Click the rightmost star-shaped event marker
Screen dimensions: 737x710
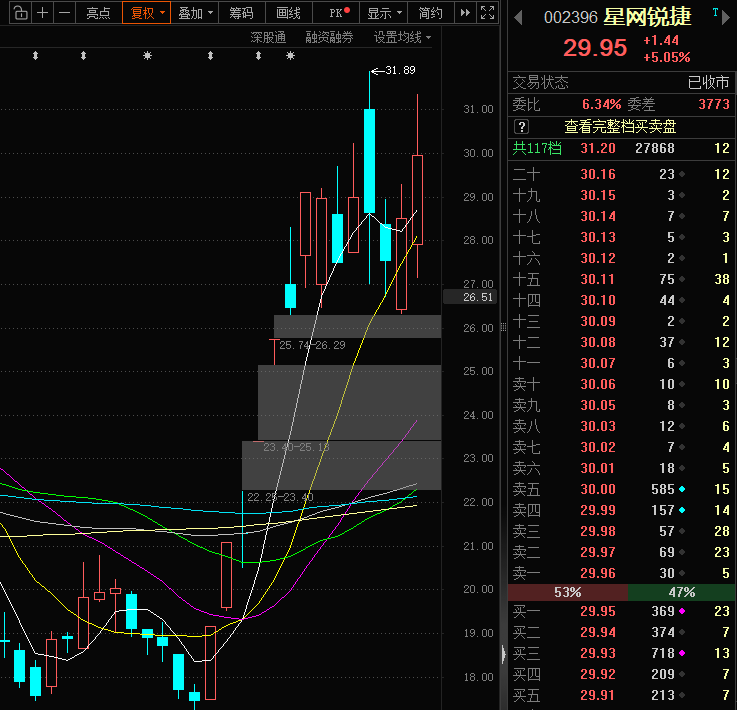pyautogui.click(x=290, y=56)
